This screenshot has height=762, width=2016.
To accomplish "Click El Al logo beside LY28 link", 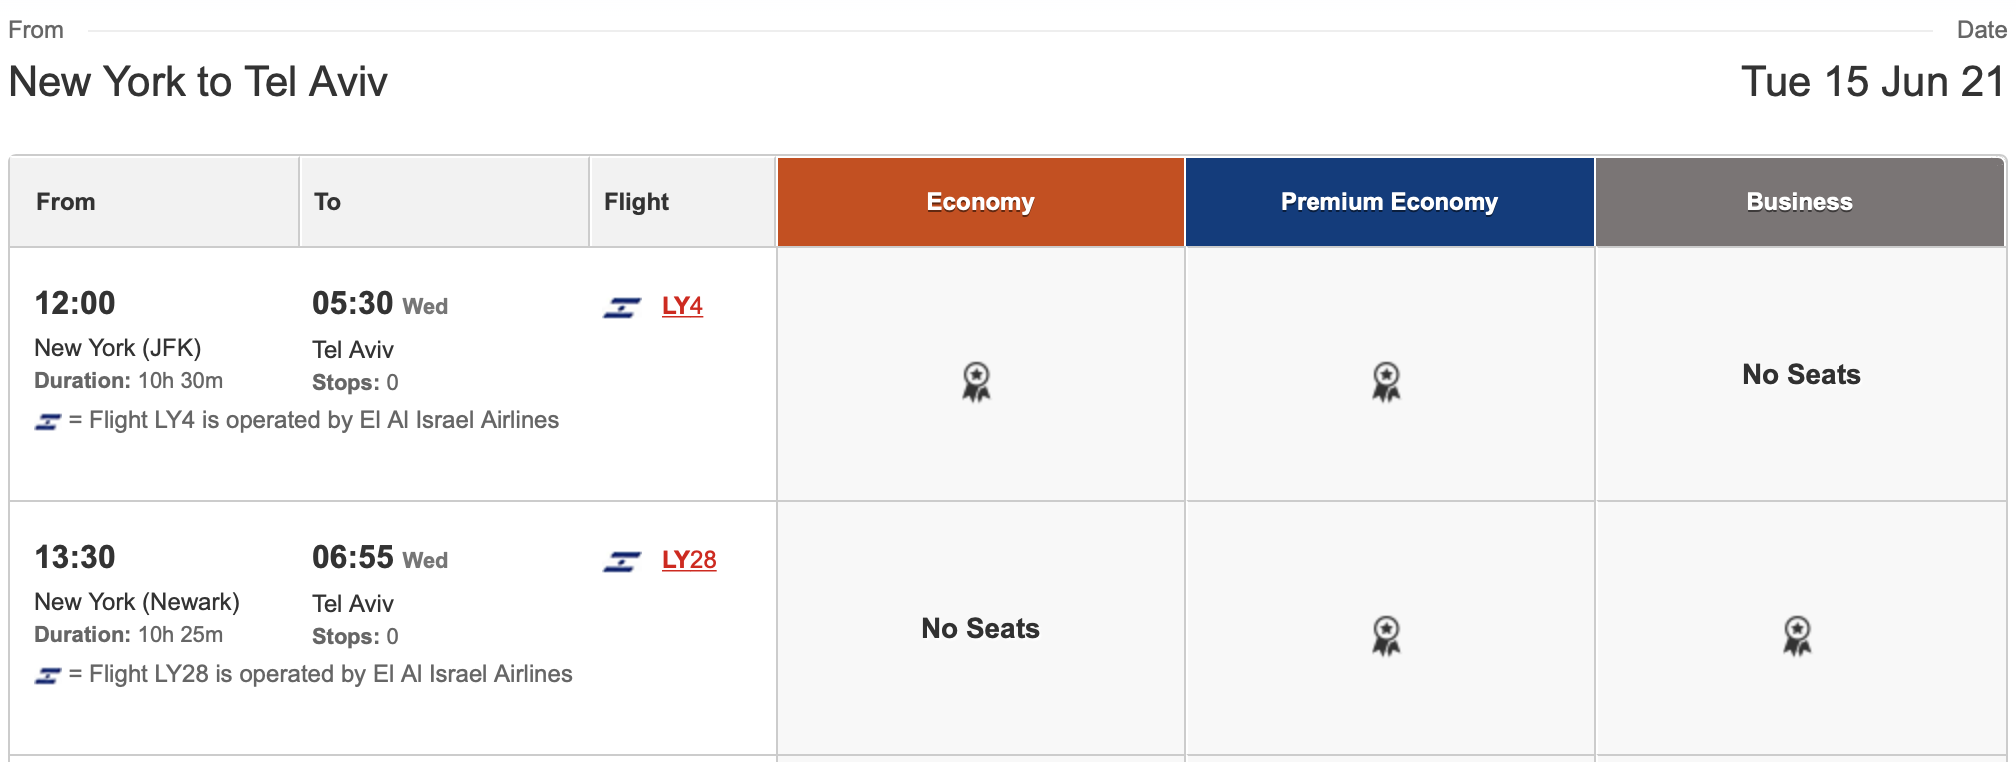I will 622,562.
